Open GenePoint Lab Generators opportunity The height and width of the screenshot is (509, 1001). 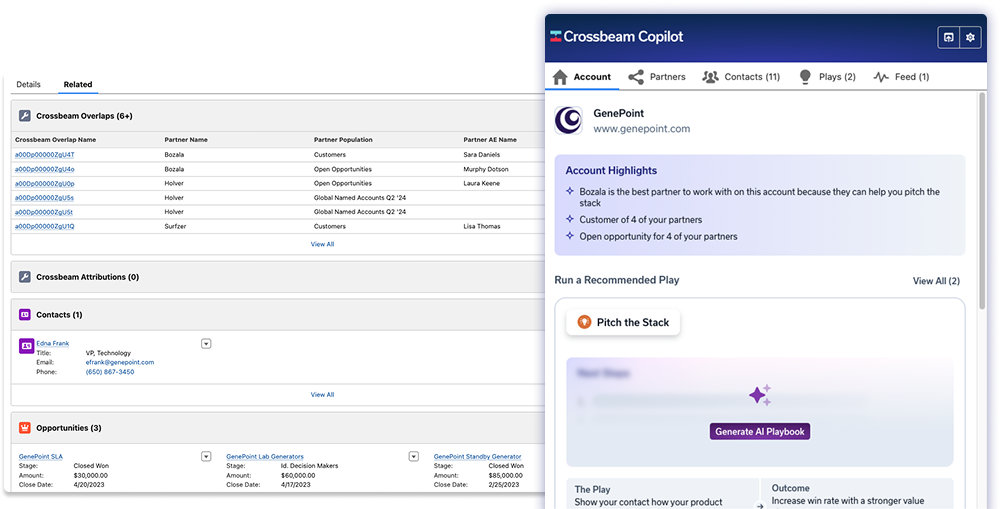pos(265,457)
